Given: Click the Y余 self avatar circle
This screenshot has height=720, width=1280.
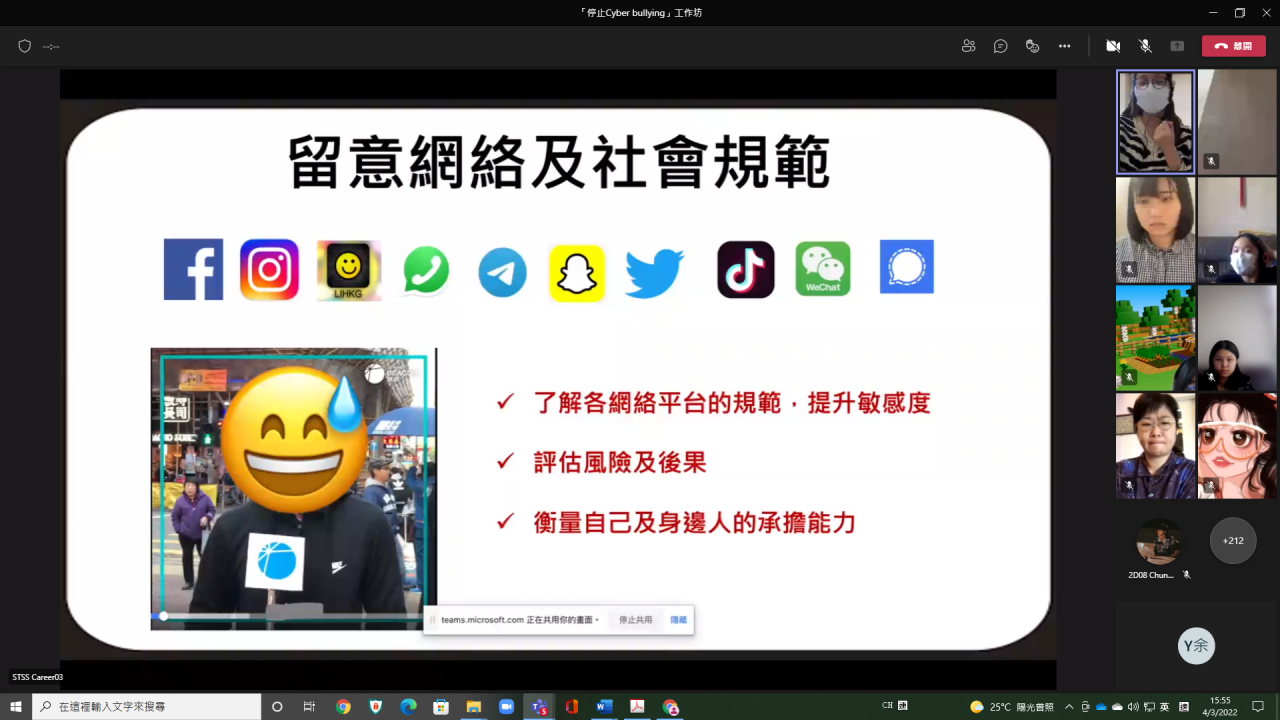Looking at the screenshot, I should [x=1196, y=646].
